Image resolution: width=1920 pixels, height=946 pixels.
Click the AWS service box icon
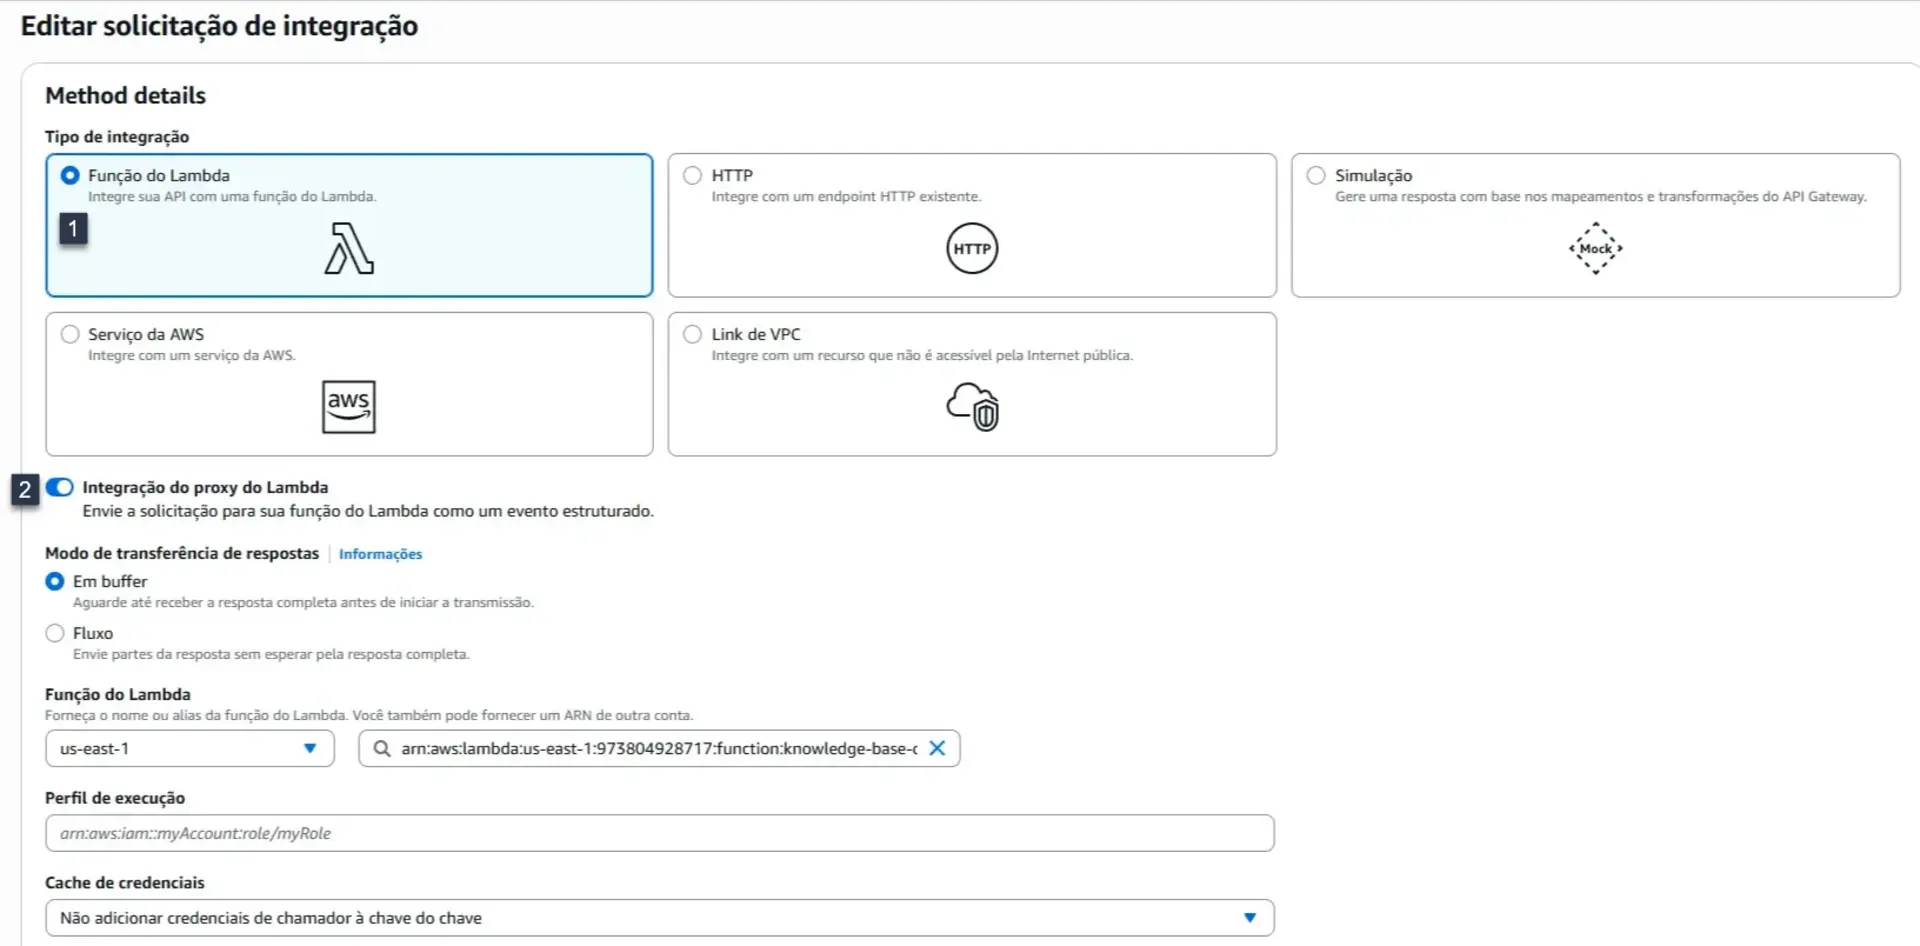pos(348,406)
